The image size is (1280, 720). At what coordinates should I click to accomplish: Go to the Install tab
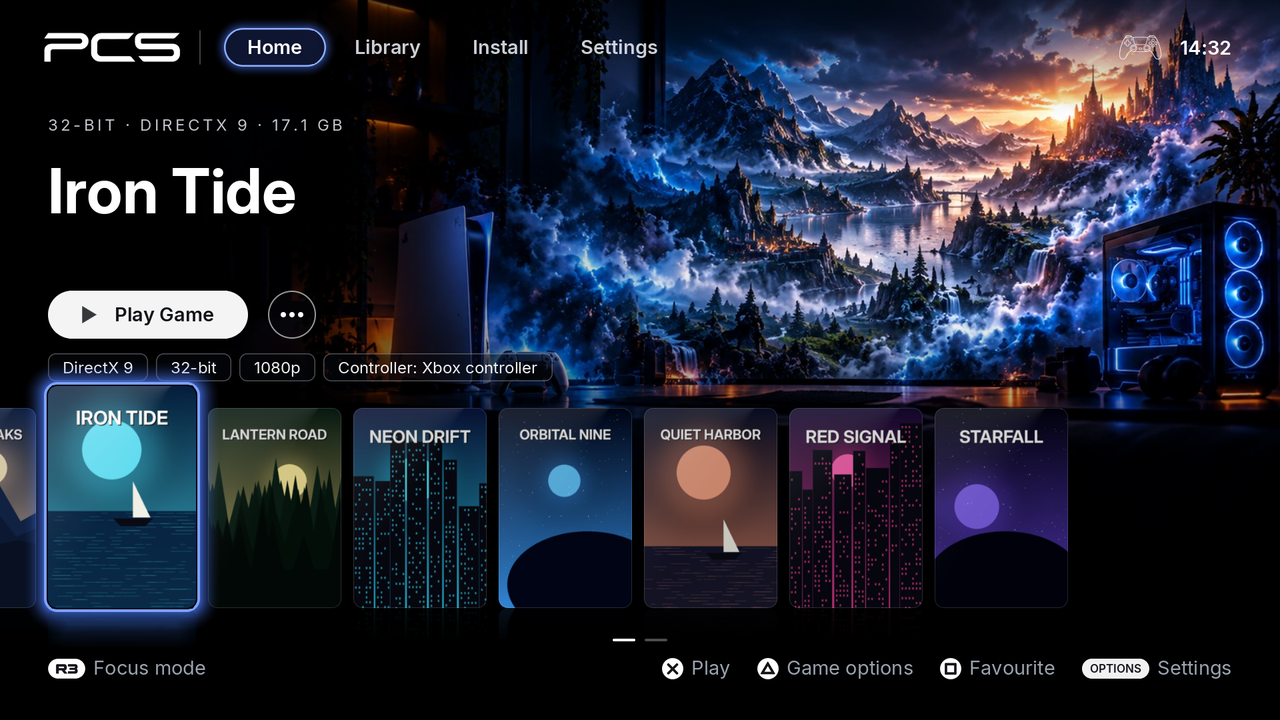(500, 47)
